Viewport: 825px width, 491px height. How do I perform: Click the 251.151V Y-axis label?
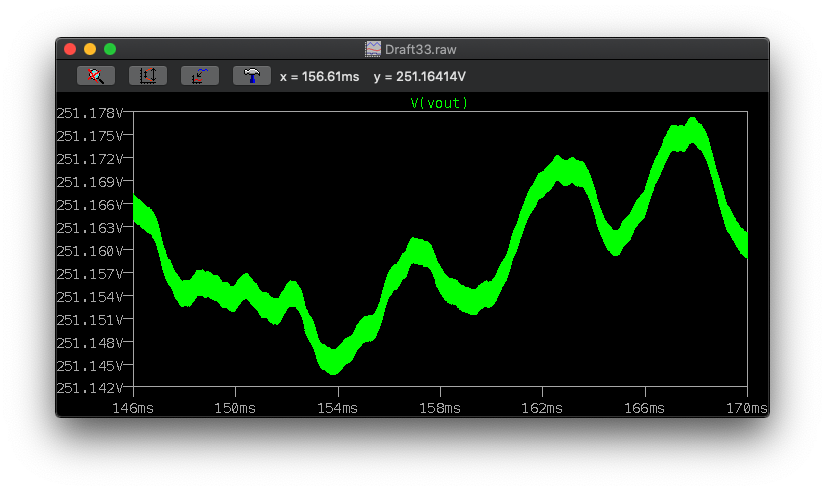click(x=90, y=320)
